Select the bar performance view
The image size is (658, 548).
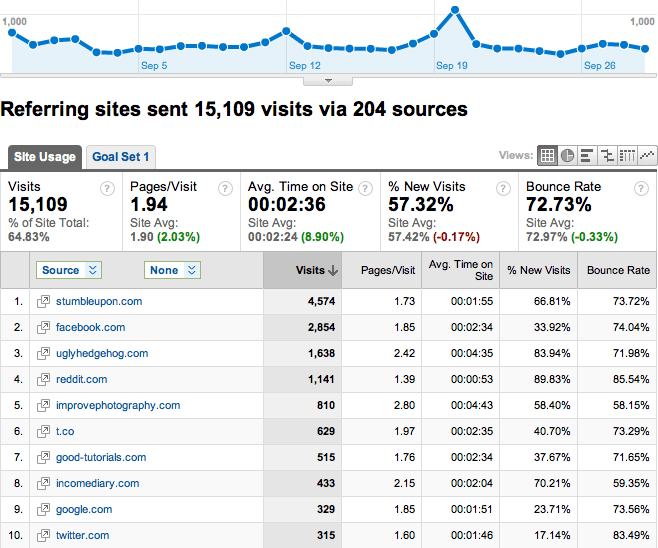click(587, 156)
